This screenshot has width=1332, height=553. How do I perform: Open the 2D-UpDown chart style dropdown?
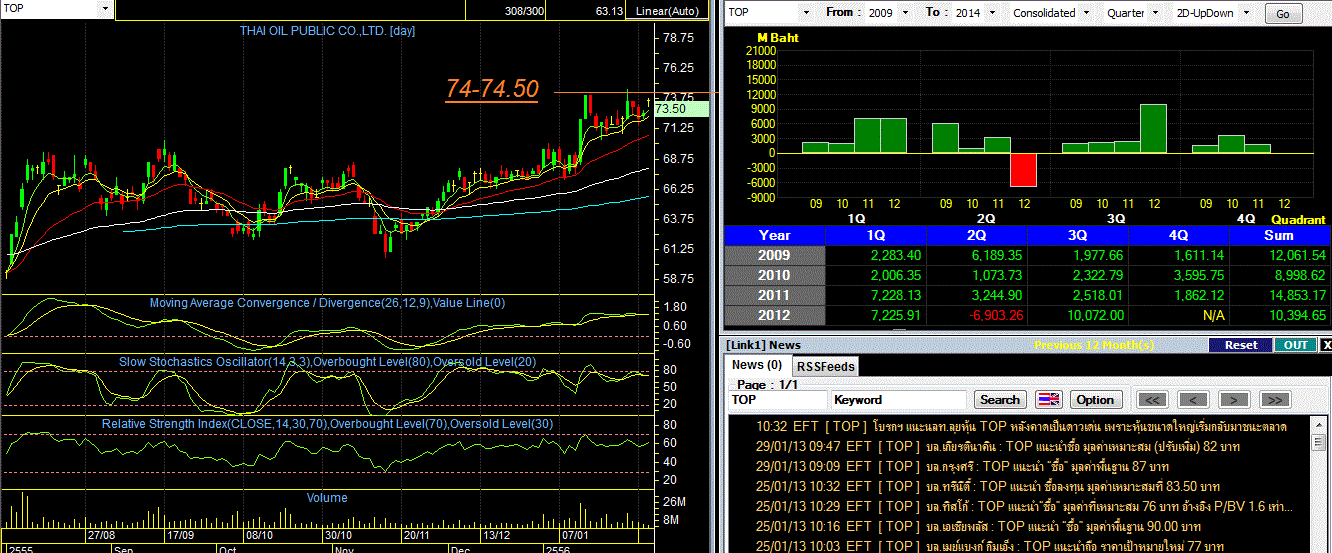1245,13
